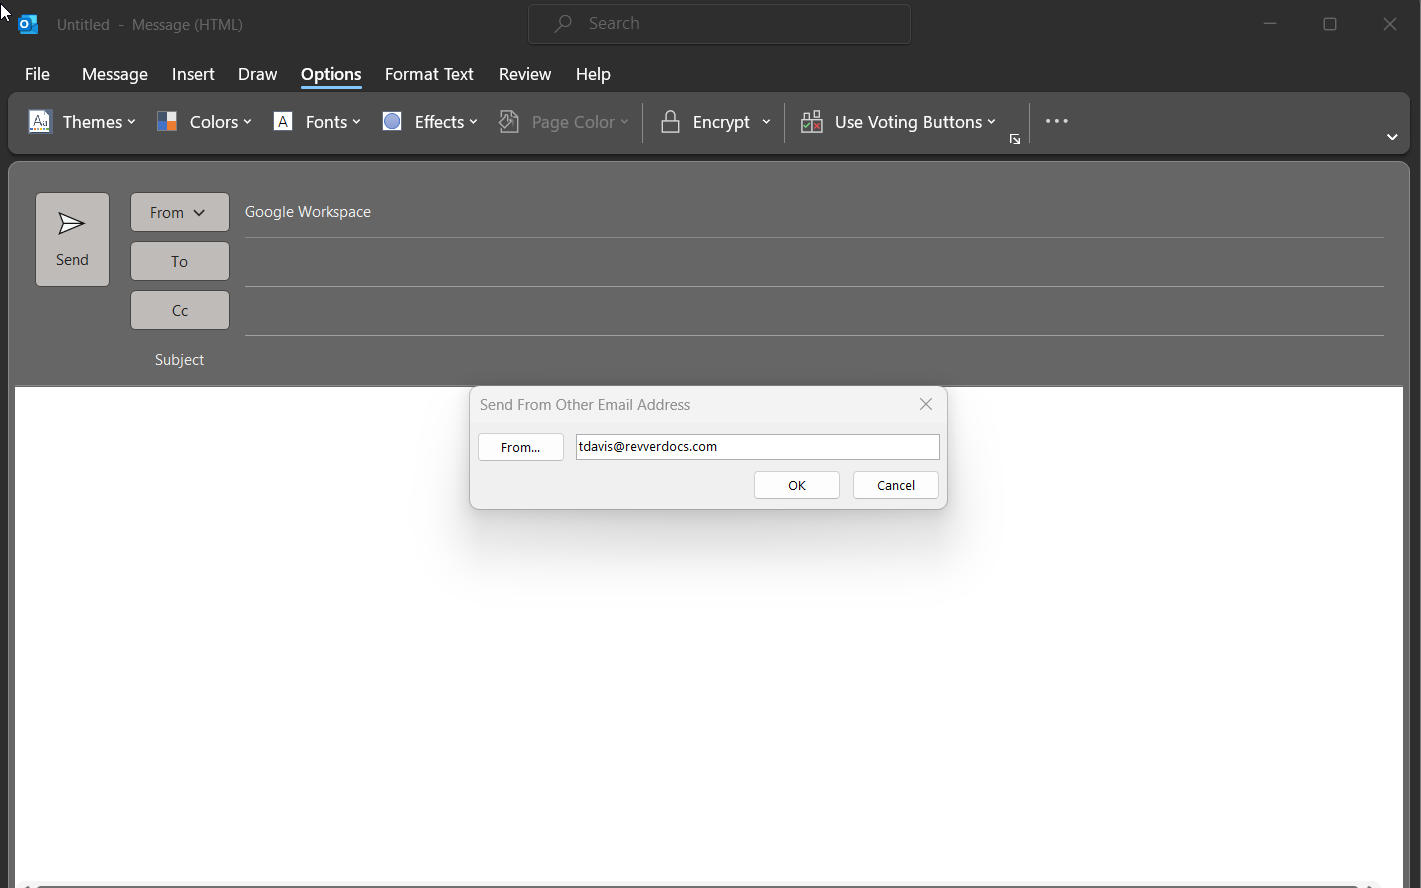Screen dimensions: 1421x888
Task: Open the Help tab
Action: point(593,74)
